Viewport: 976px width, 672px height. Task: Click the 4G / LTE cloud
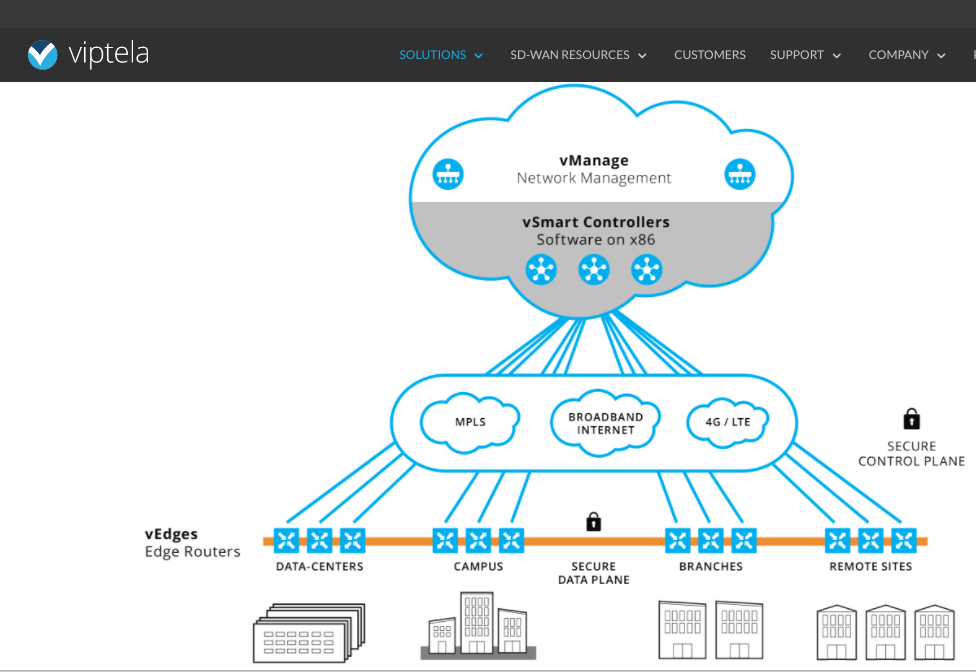(727, 422)
